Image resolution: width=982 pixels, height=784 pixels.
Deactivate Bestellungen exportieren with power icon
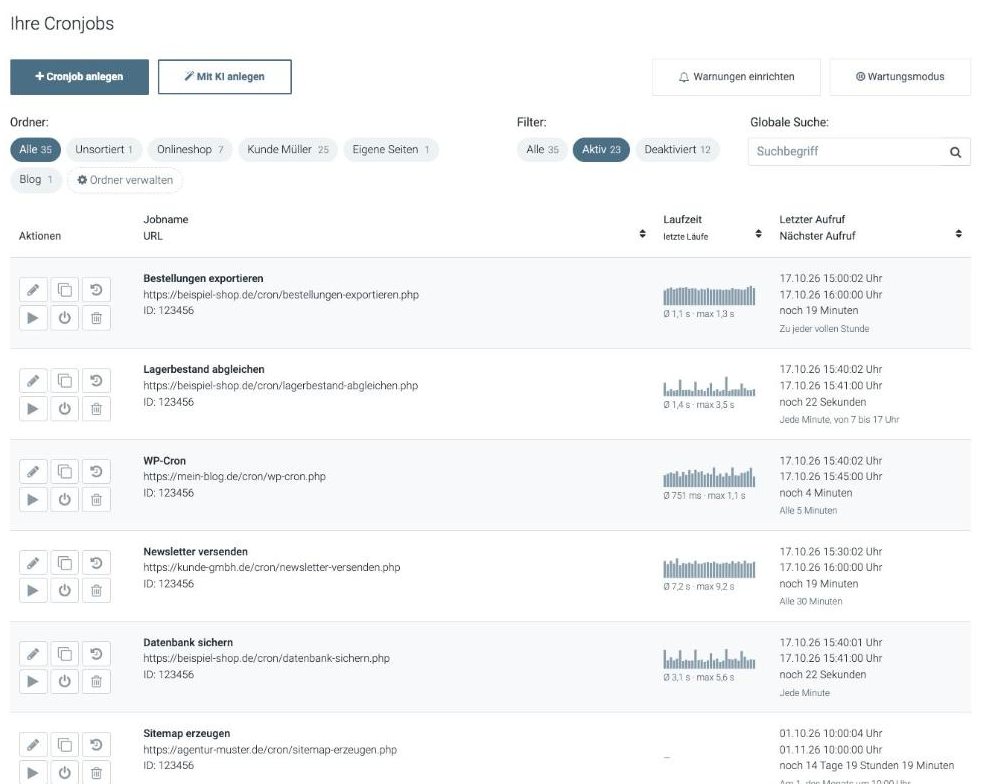(x=65, y=318)
